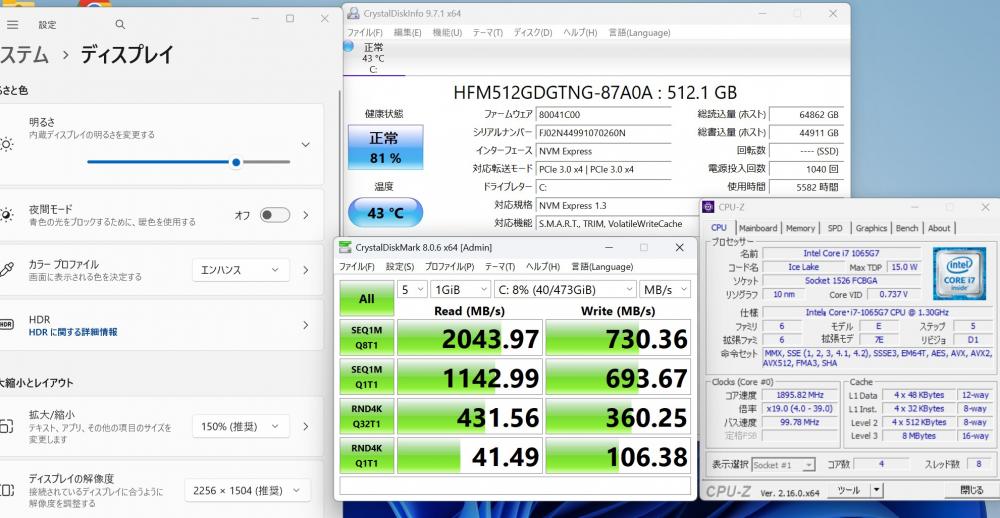Open the color profile エンハンス dropdown

point(240,270)
